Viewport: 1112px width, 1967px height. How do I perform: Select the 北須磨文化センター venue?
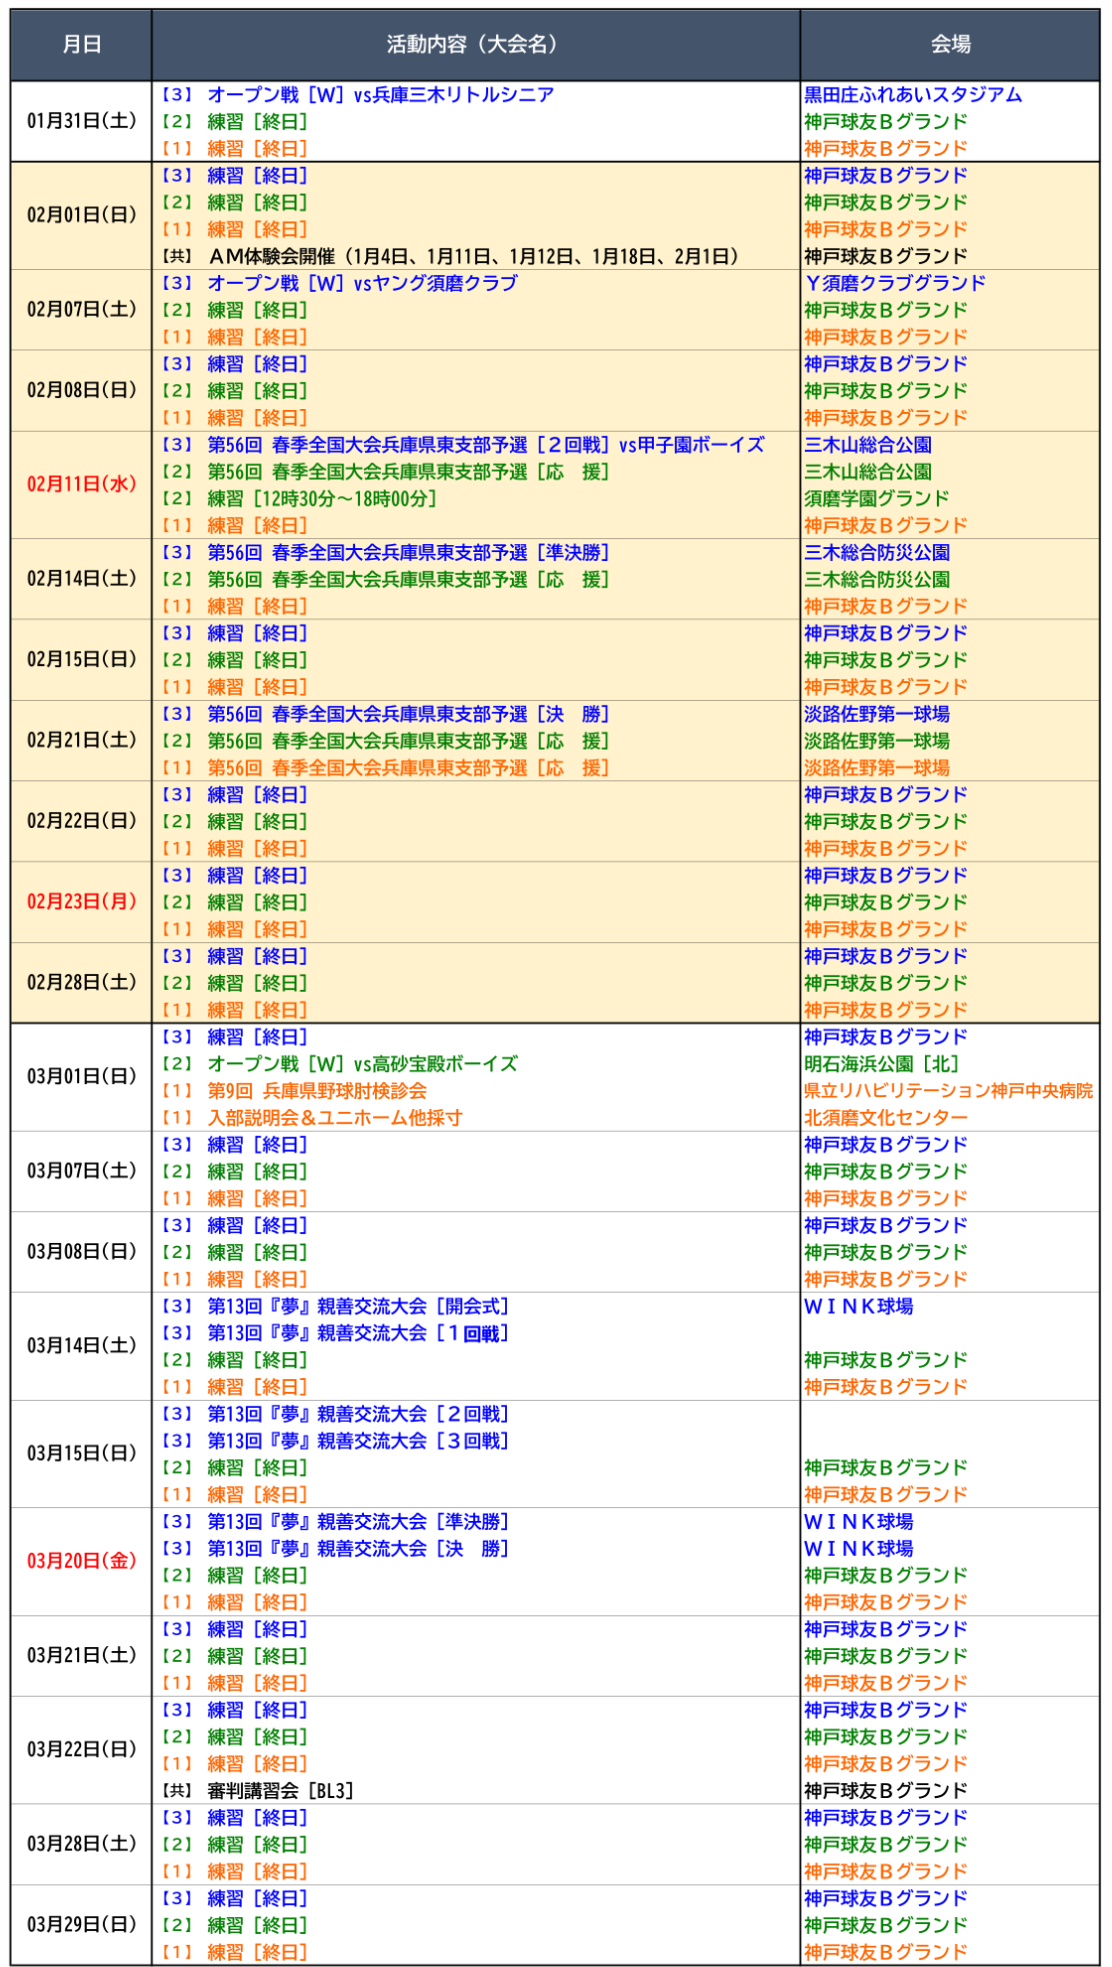coord(886,1119)
